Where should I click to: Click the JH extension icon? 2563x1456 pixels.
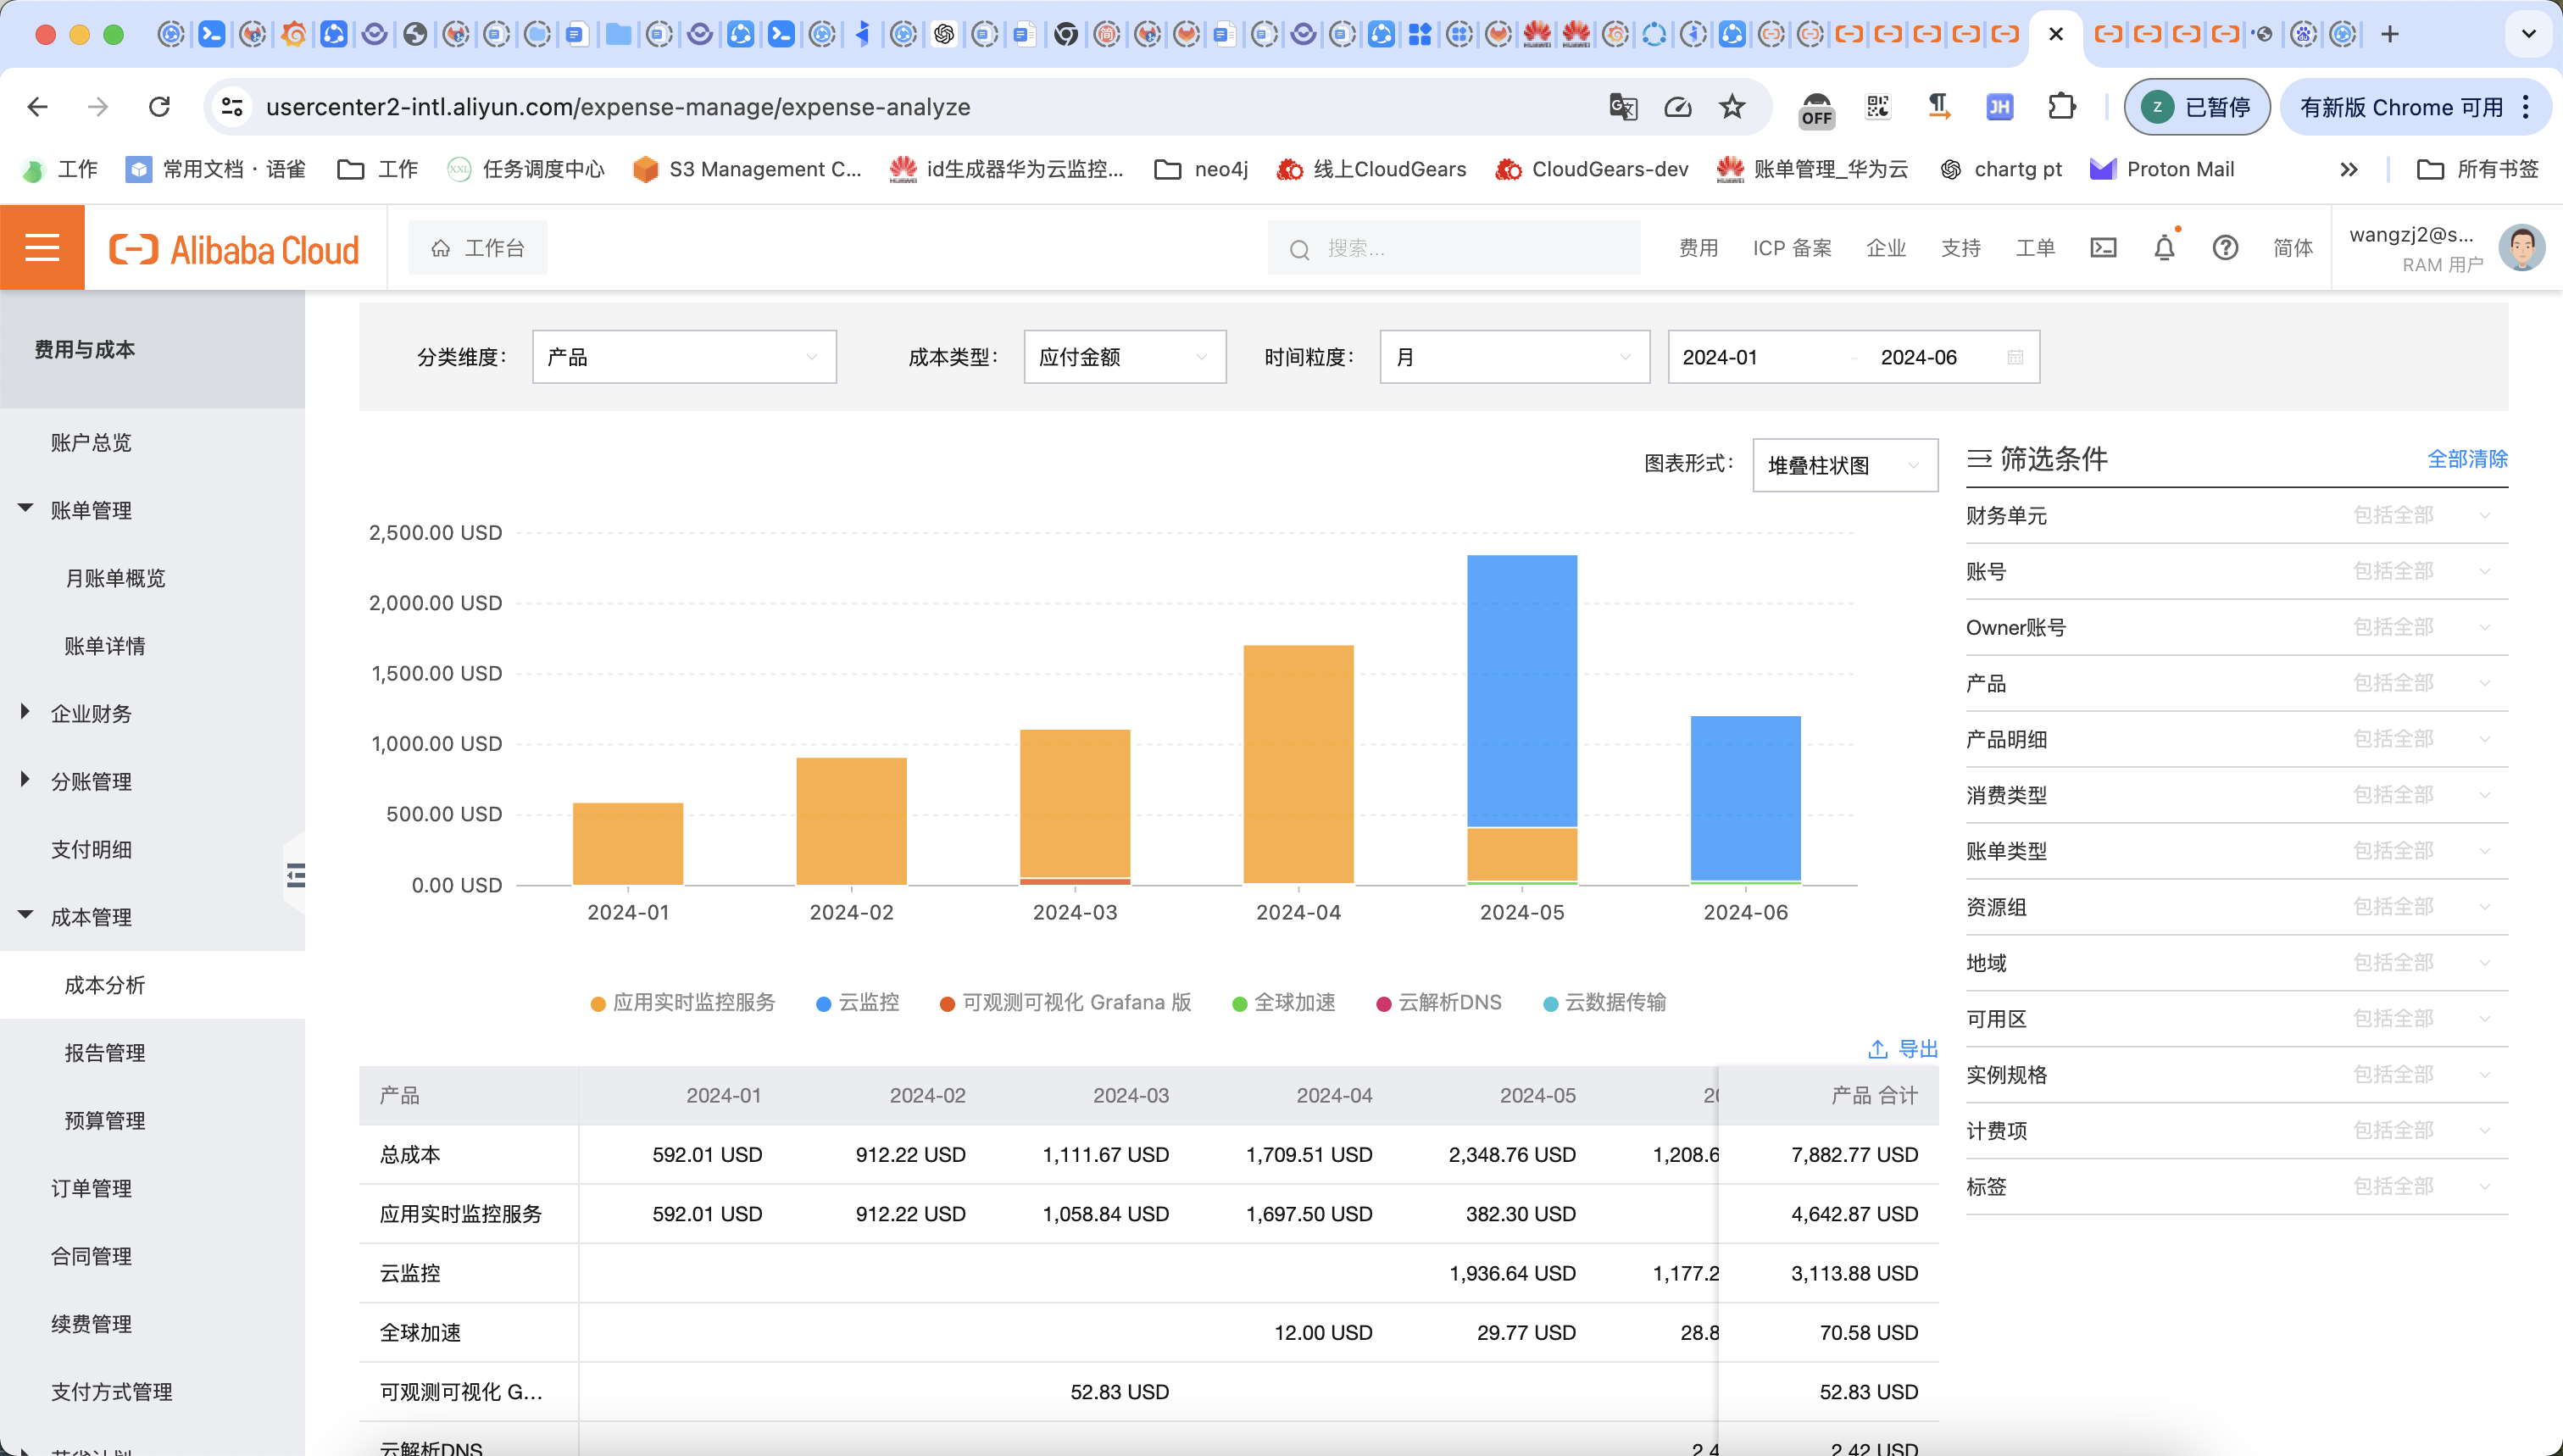(1999, 107)
